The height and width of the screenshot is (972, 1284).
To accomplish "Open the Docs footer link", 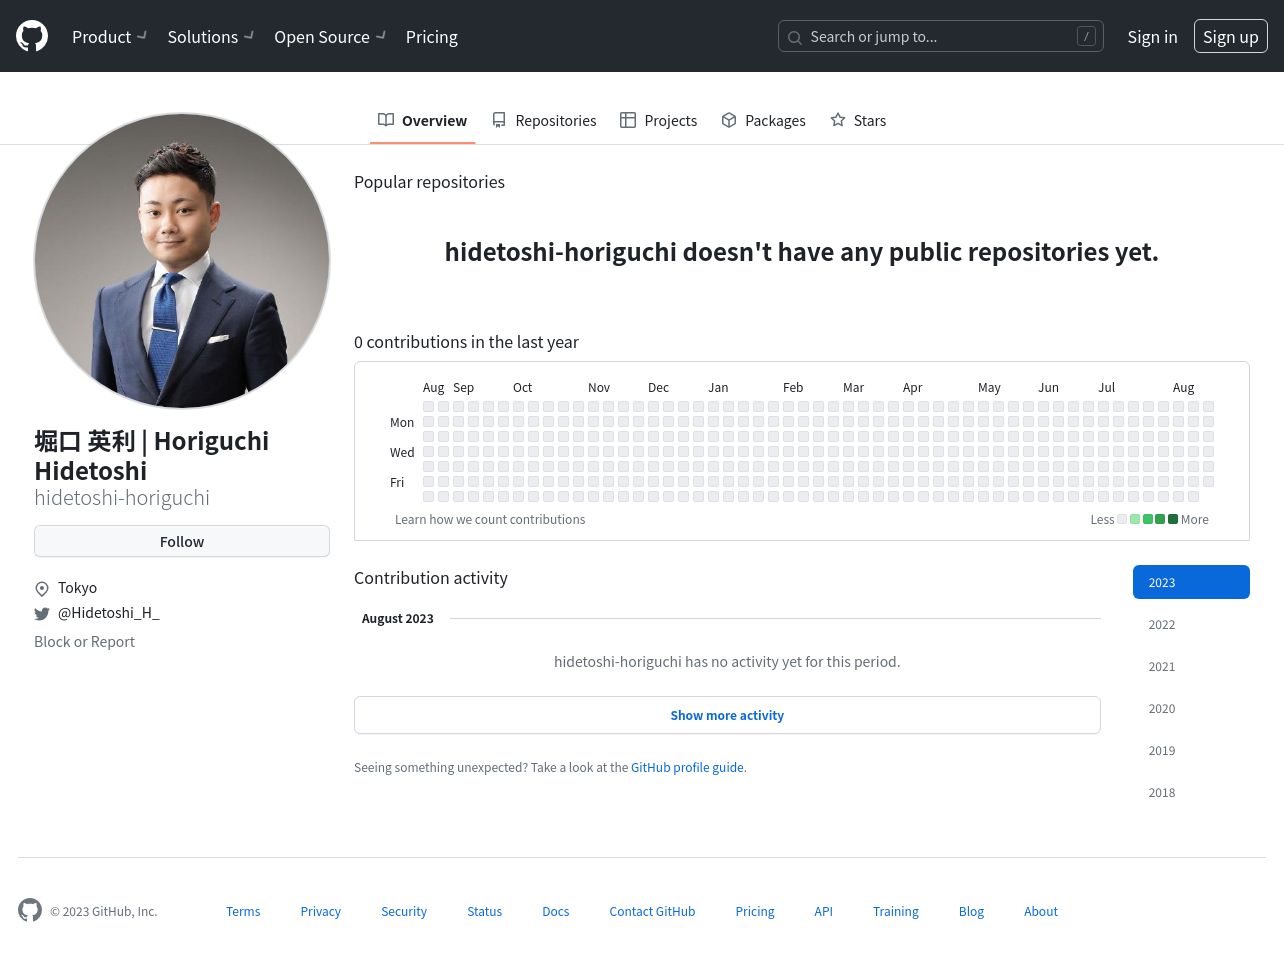I will pyautogui.click(x=555, y=911).
